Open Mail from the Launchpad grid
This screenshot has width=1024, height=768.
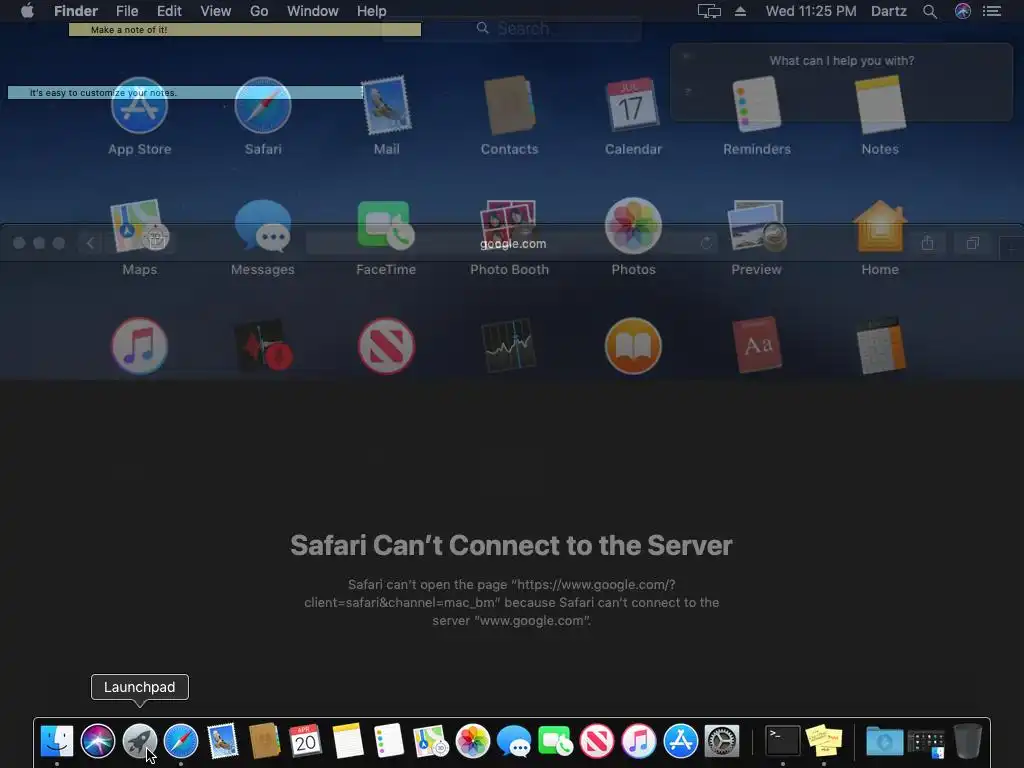coord(386,106)
